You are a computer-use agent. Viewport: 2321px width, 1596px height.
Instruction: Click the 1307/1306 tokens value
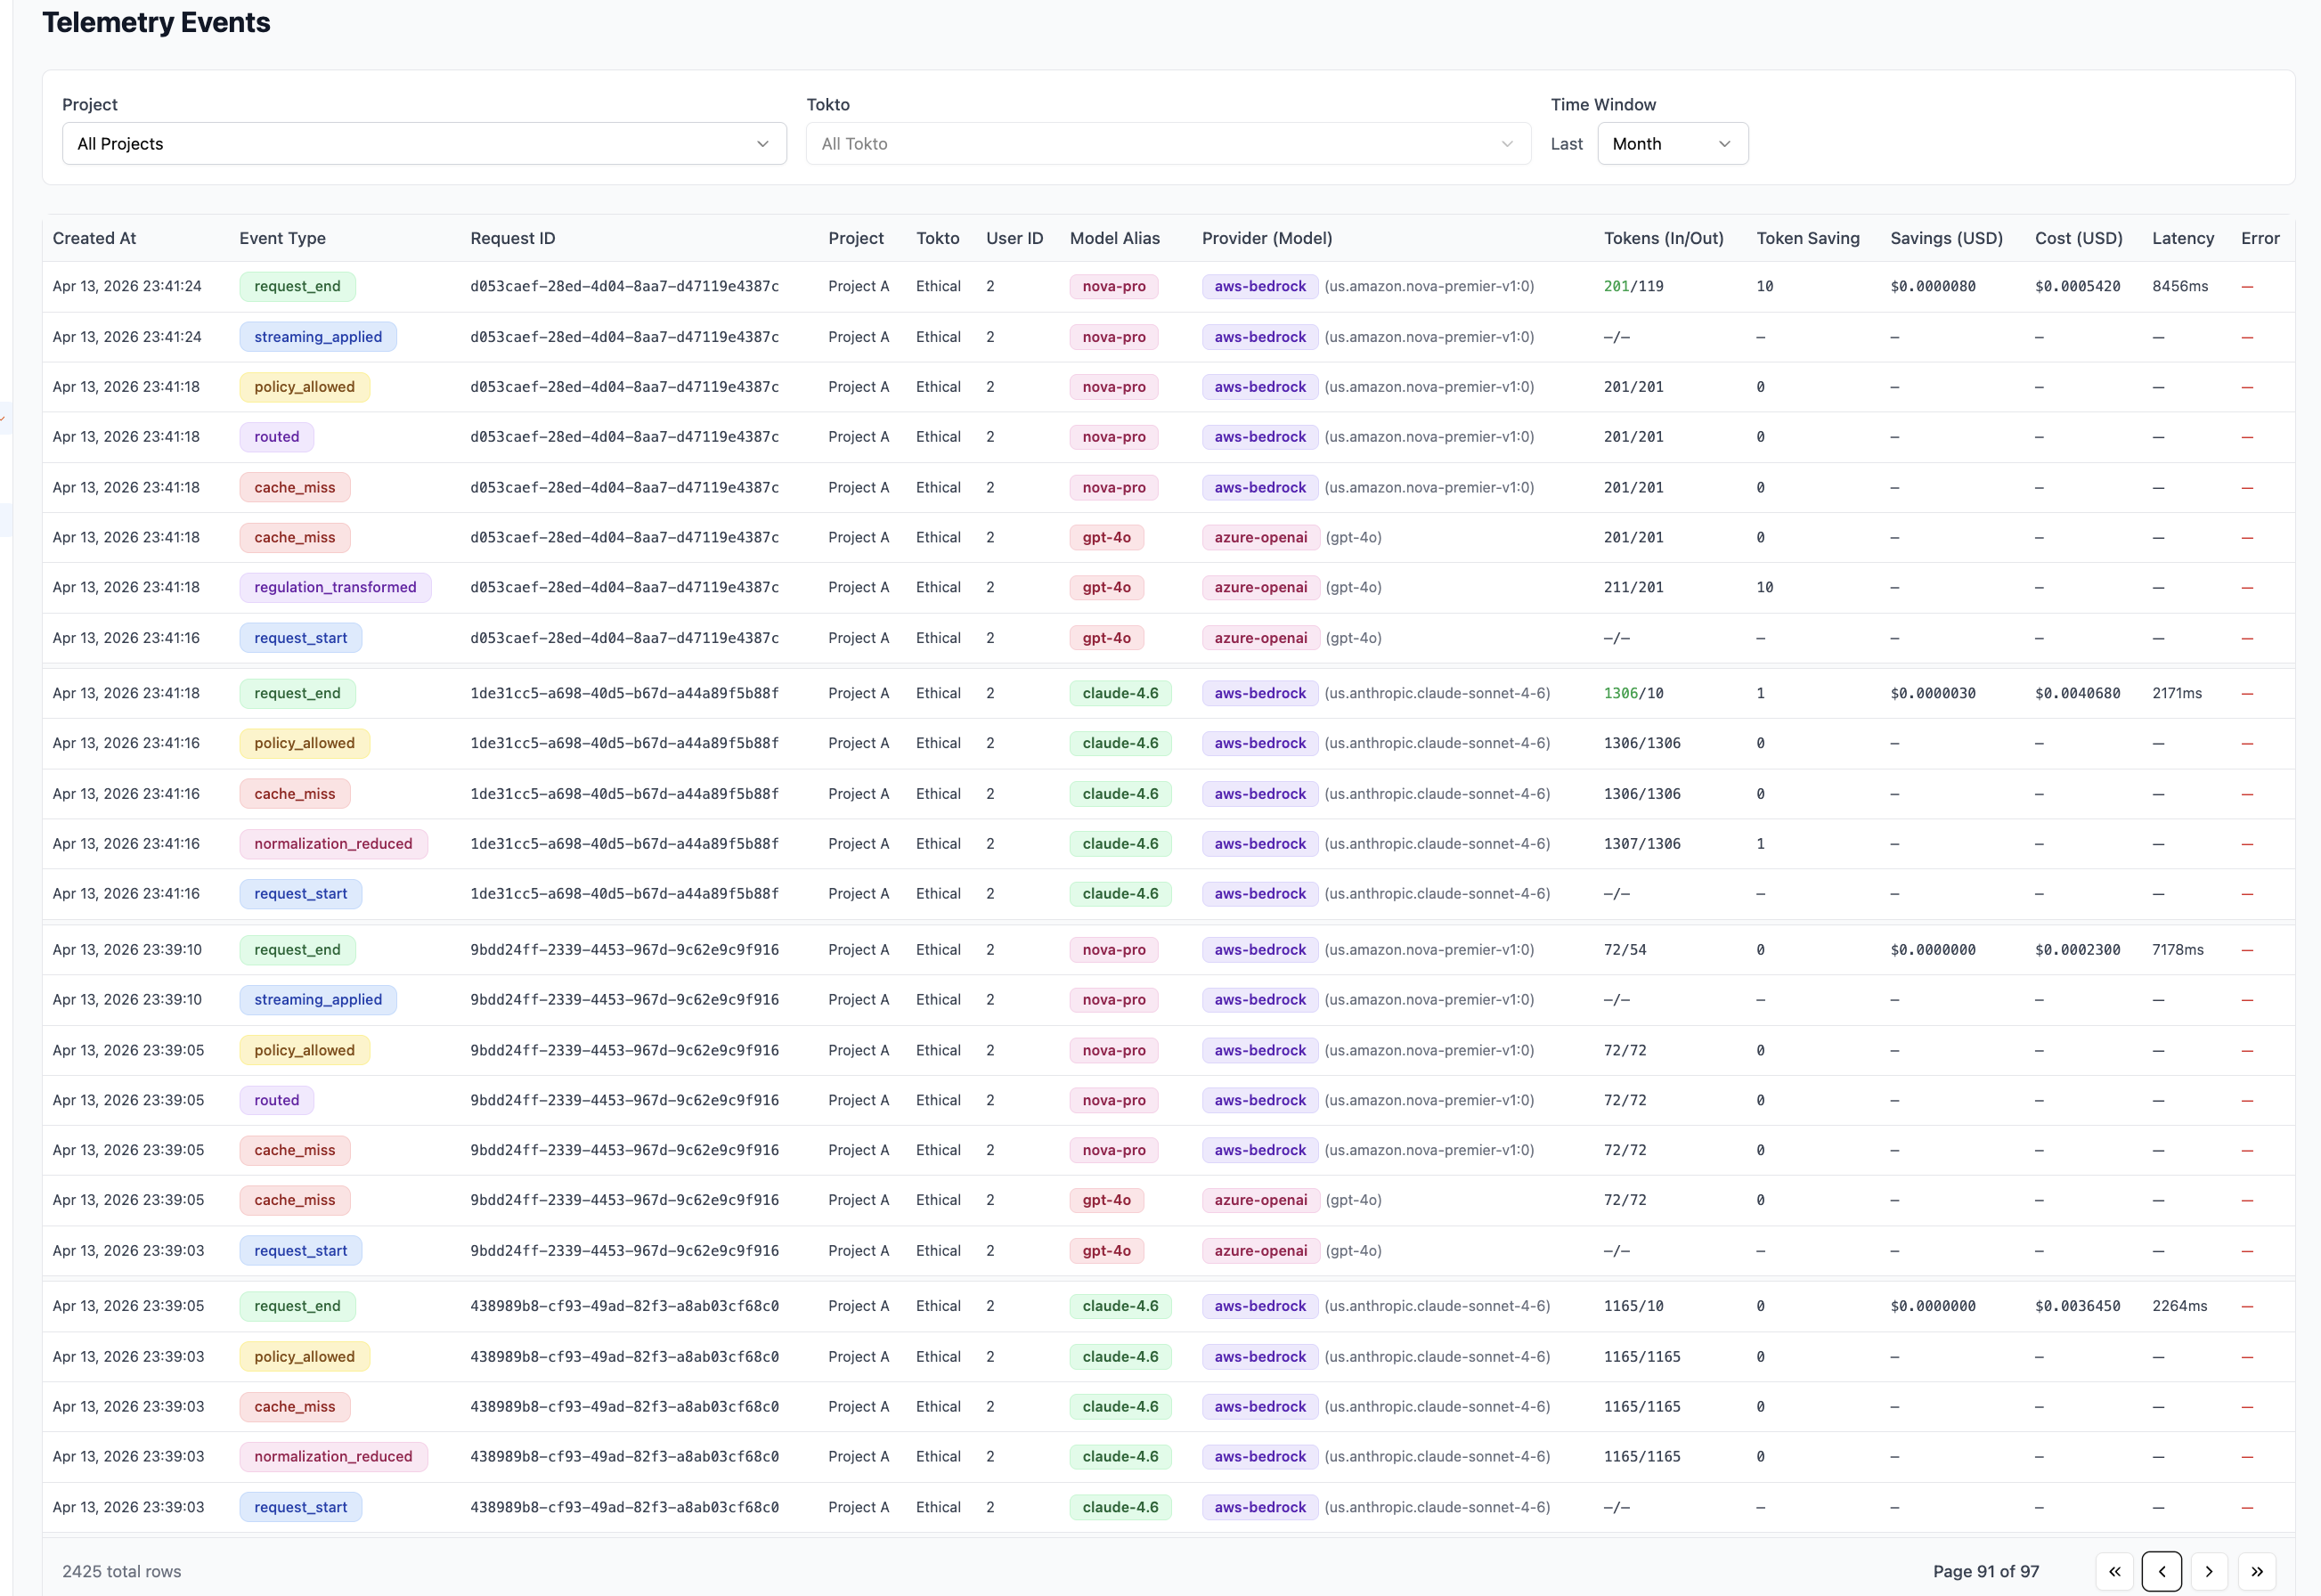pos(1642,844)
